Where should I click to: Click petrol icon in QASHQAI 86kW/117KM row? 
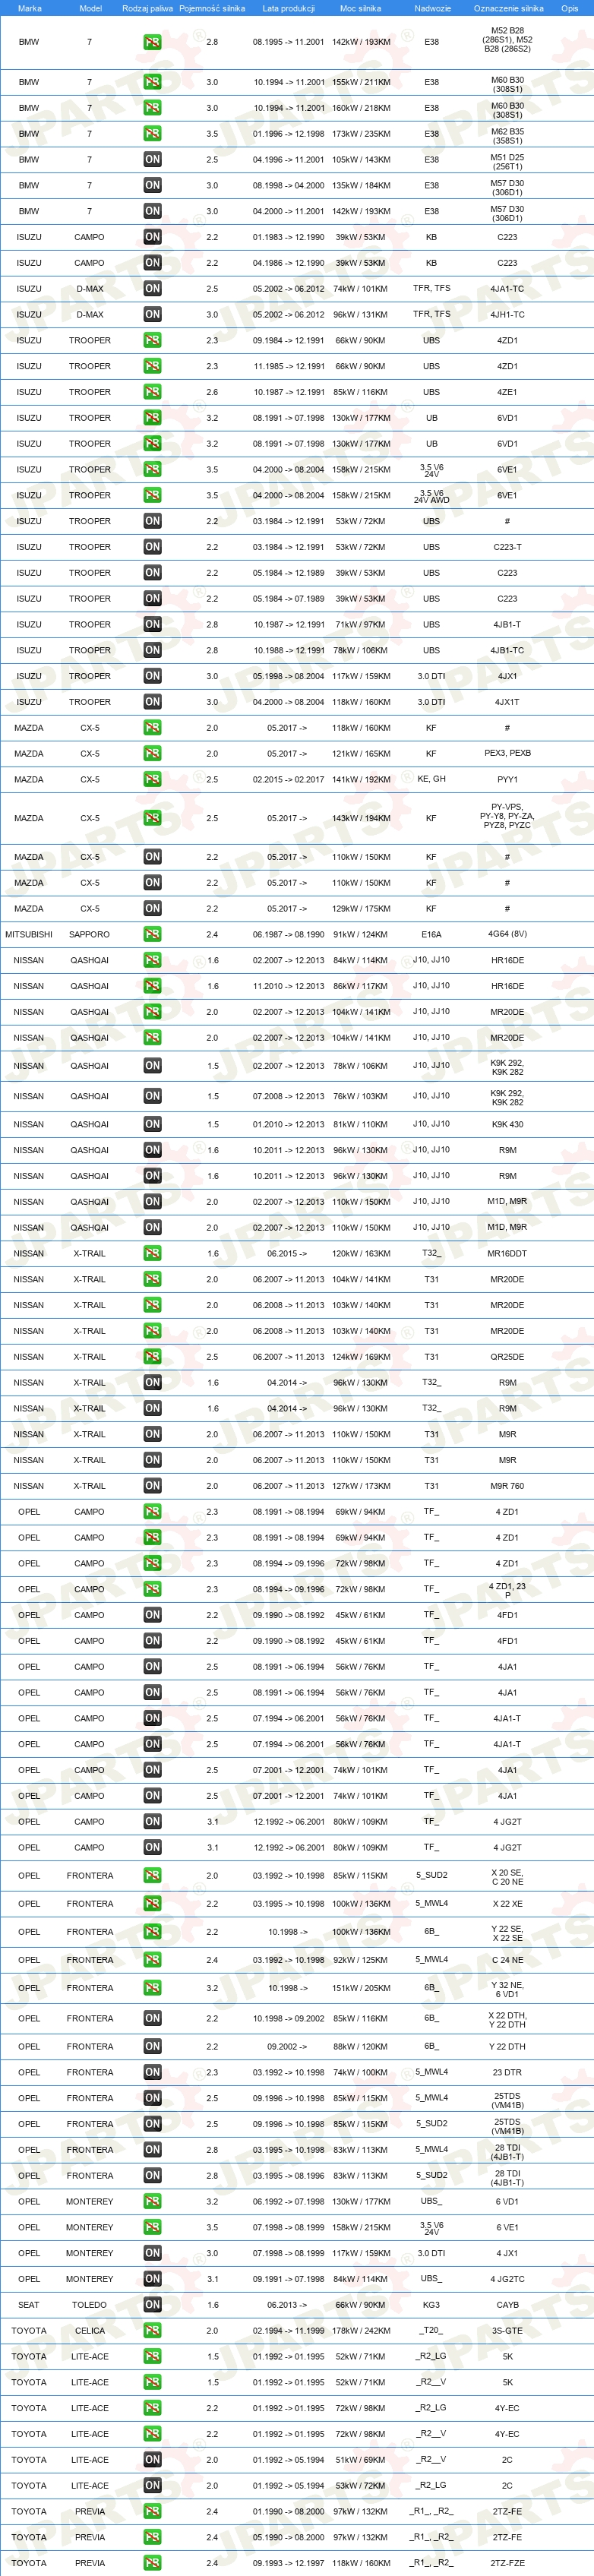[152, 986]
